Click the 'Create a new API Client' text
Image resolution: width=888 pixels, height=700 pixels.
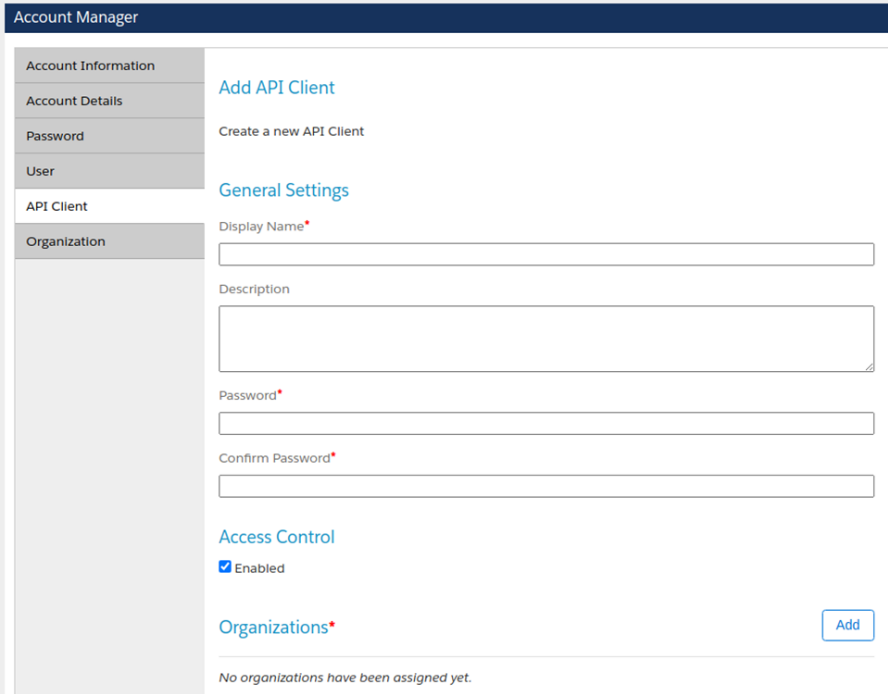point(291,131)
